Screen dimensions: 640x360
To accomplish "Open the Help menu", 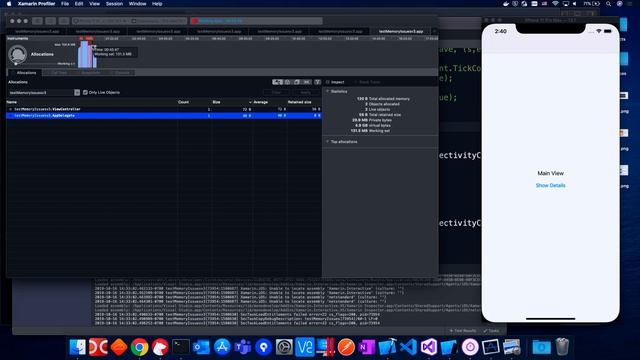I will [157, 4].
